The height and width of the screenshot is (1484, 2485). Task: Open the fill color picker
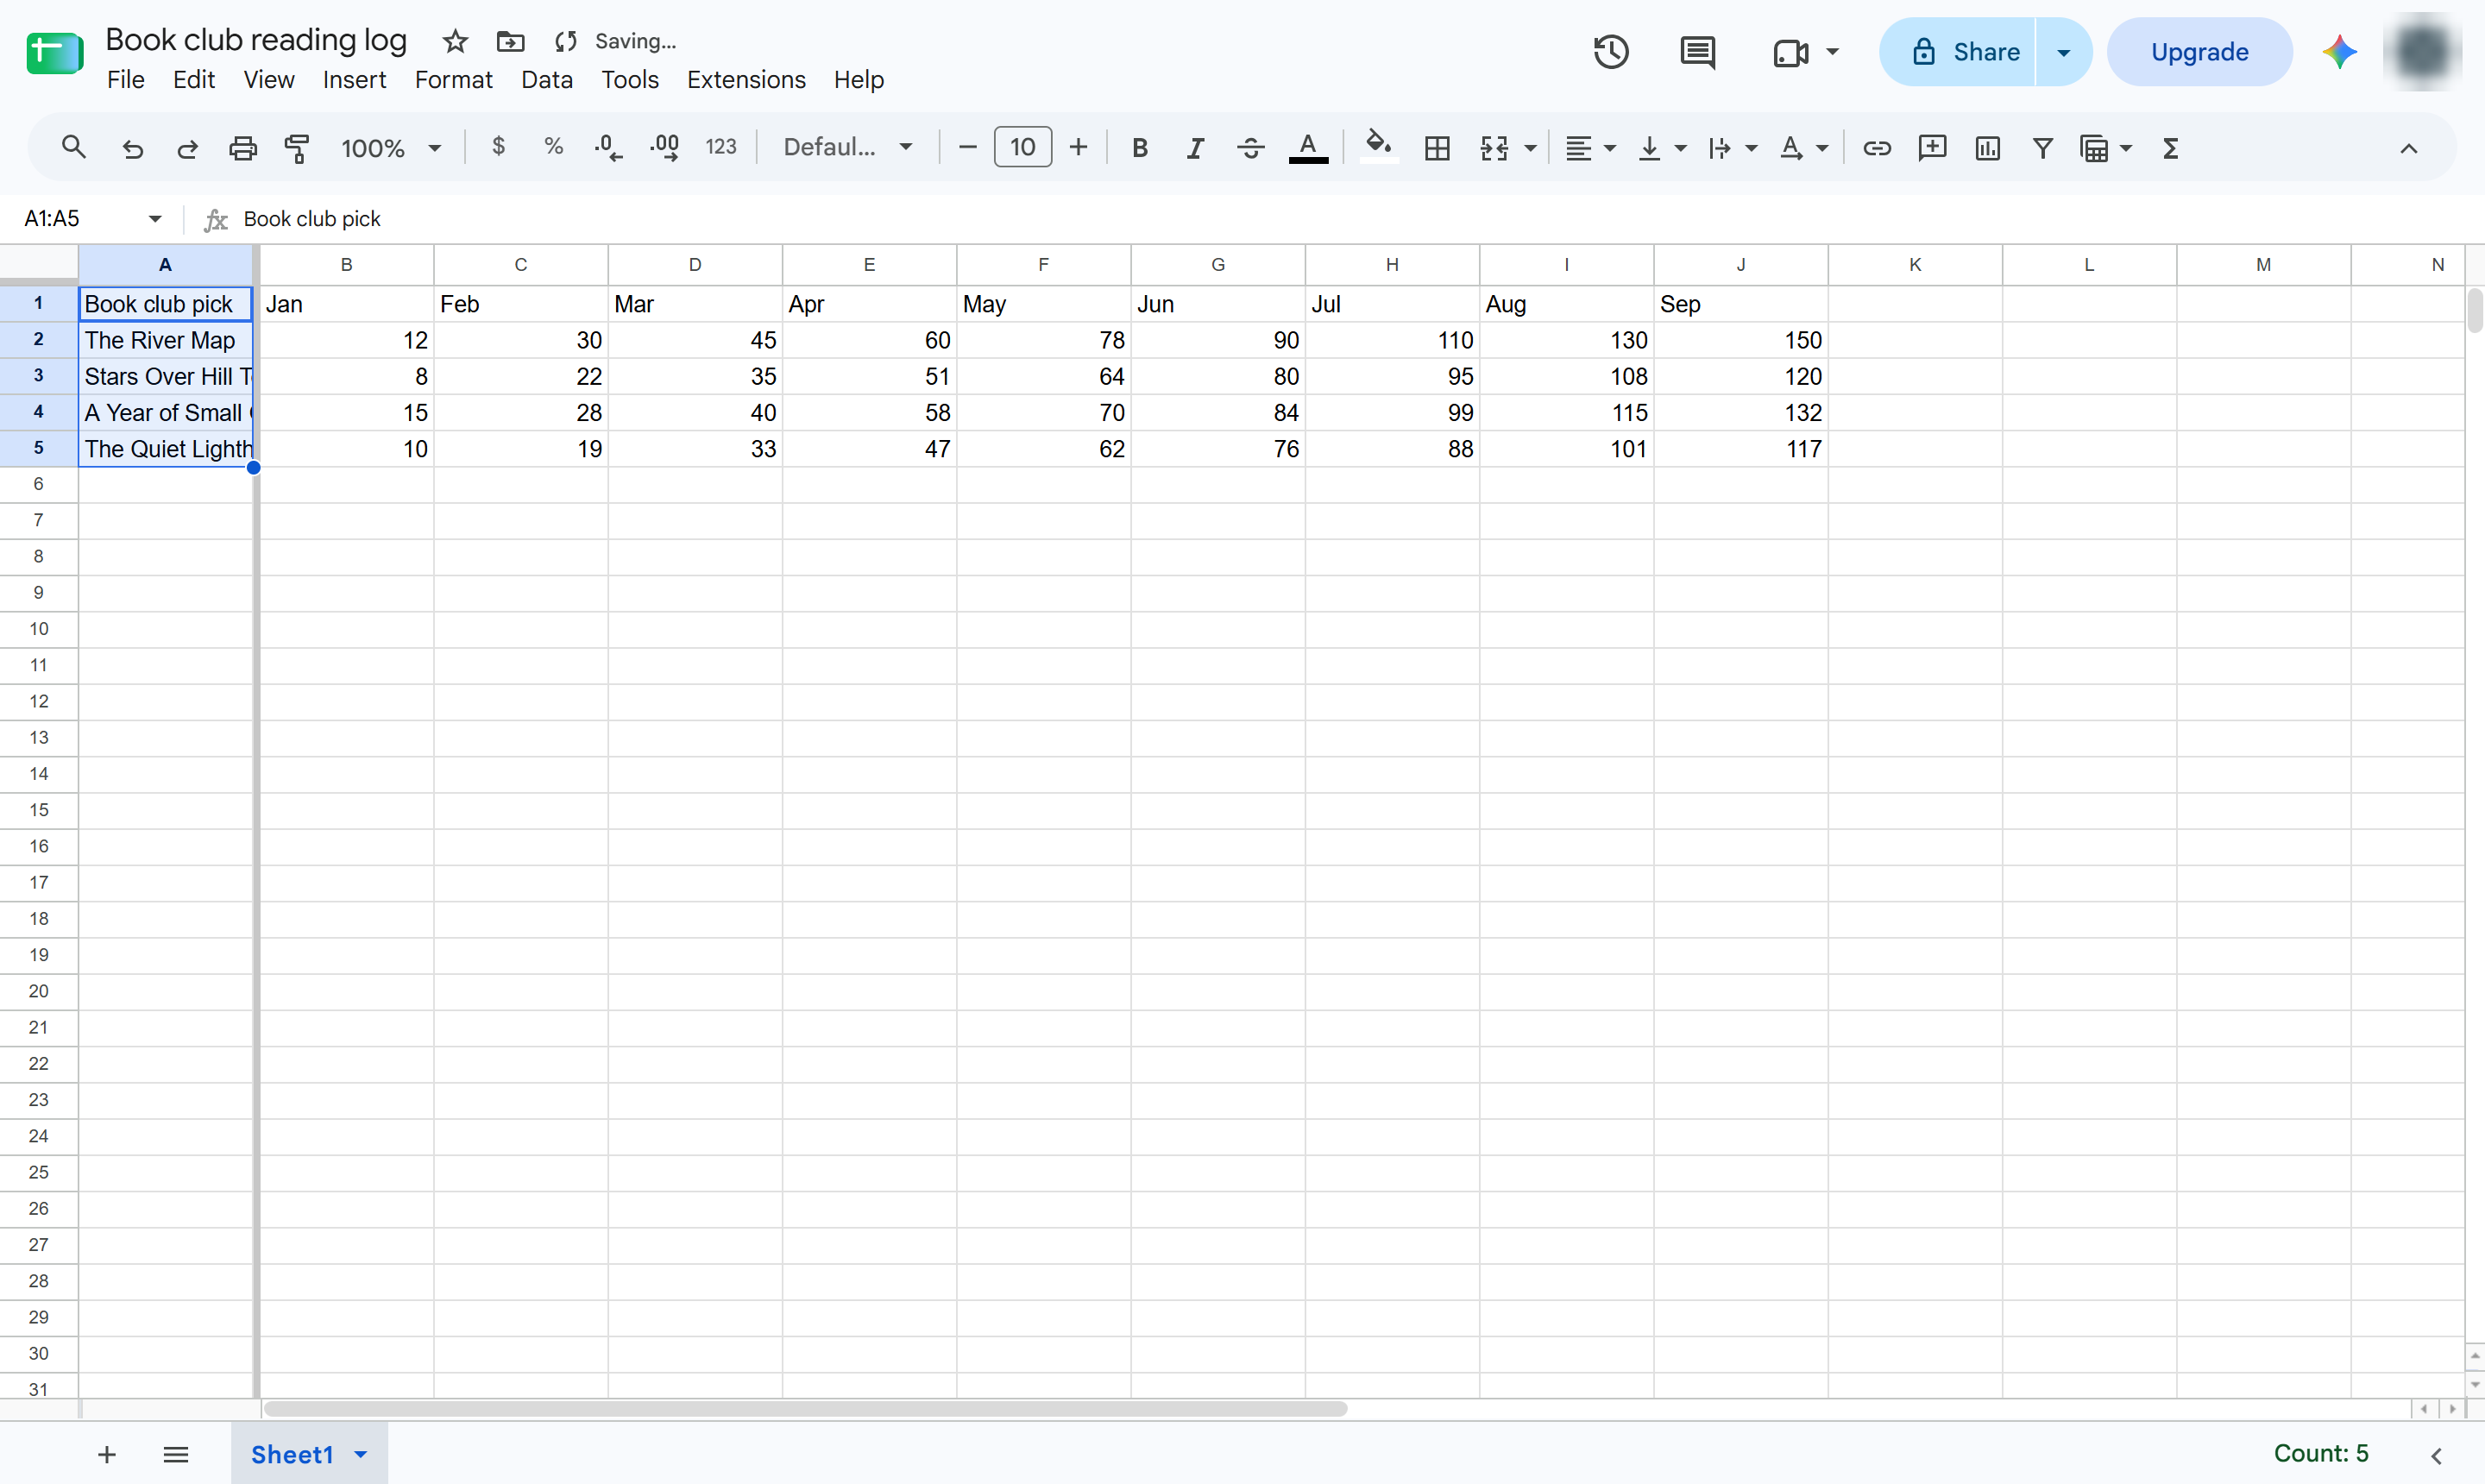coord(1379,148)
